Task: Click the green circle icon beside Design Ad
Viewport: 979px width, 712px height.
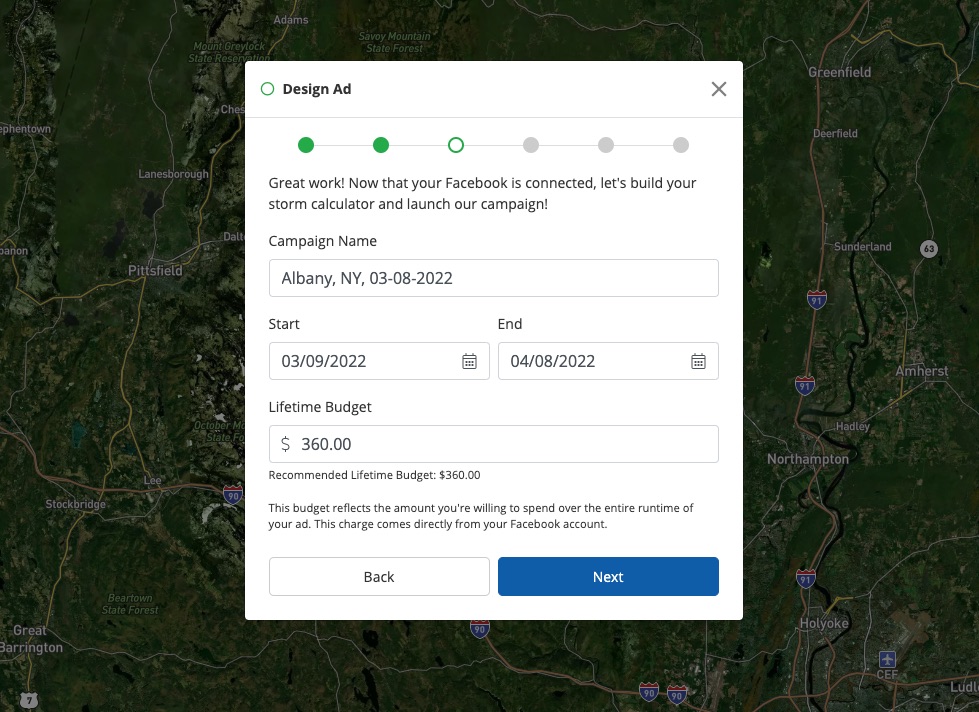Action: point(267,89)
